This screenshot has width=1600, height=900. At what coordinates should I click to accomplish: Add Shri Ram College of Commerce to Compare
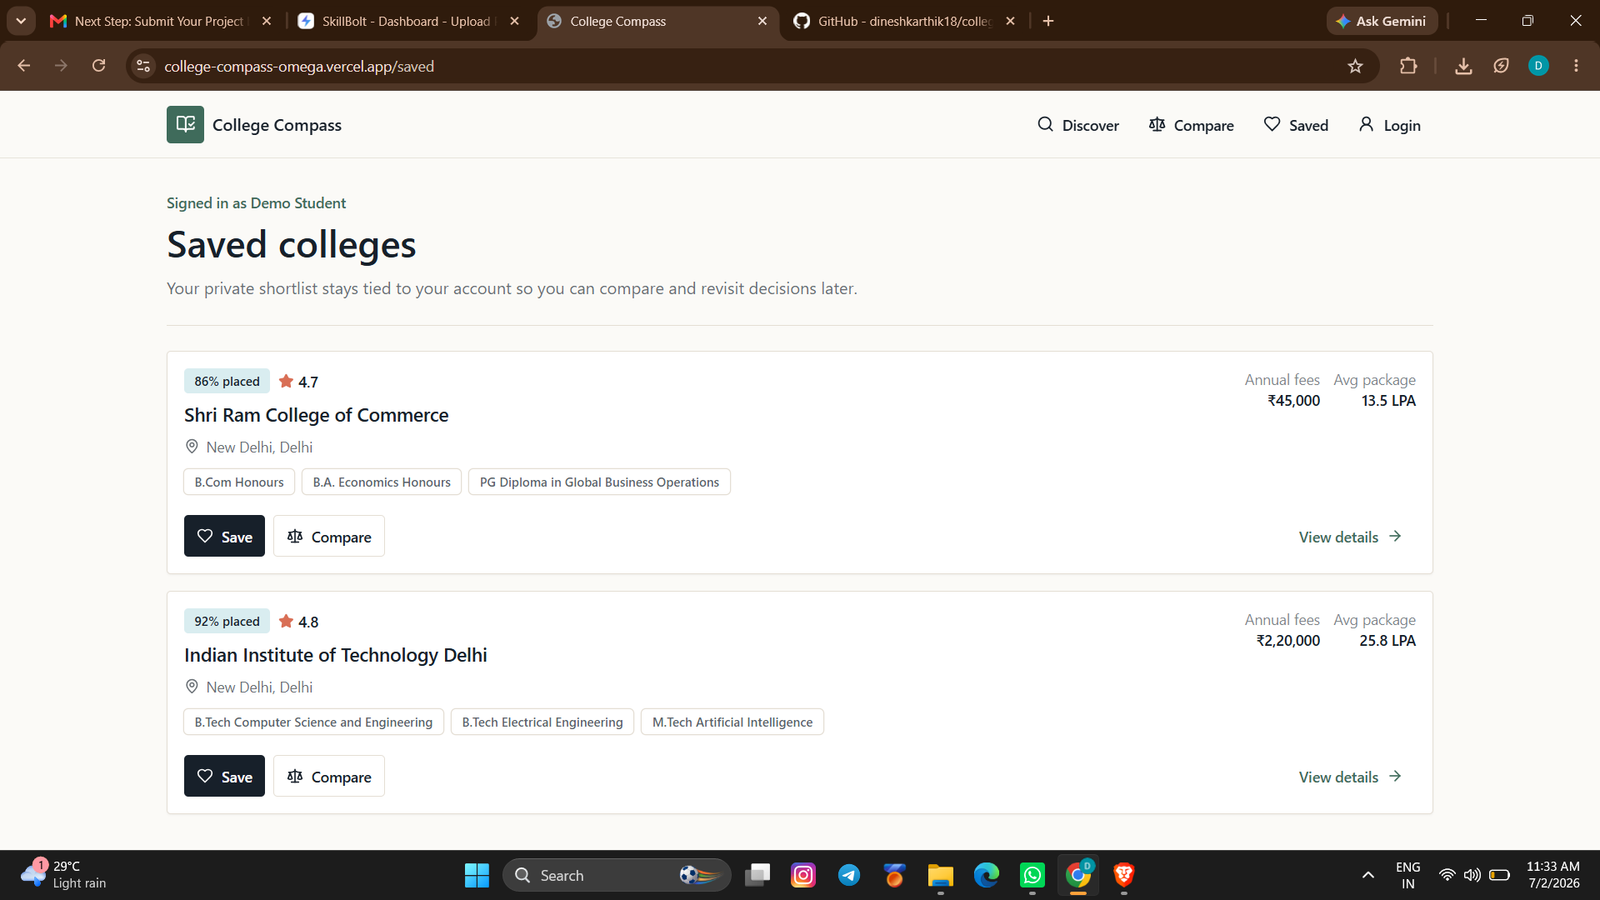pos(329,536)
